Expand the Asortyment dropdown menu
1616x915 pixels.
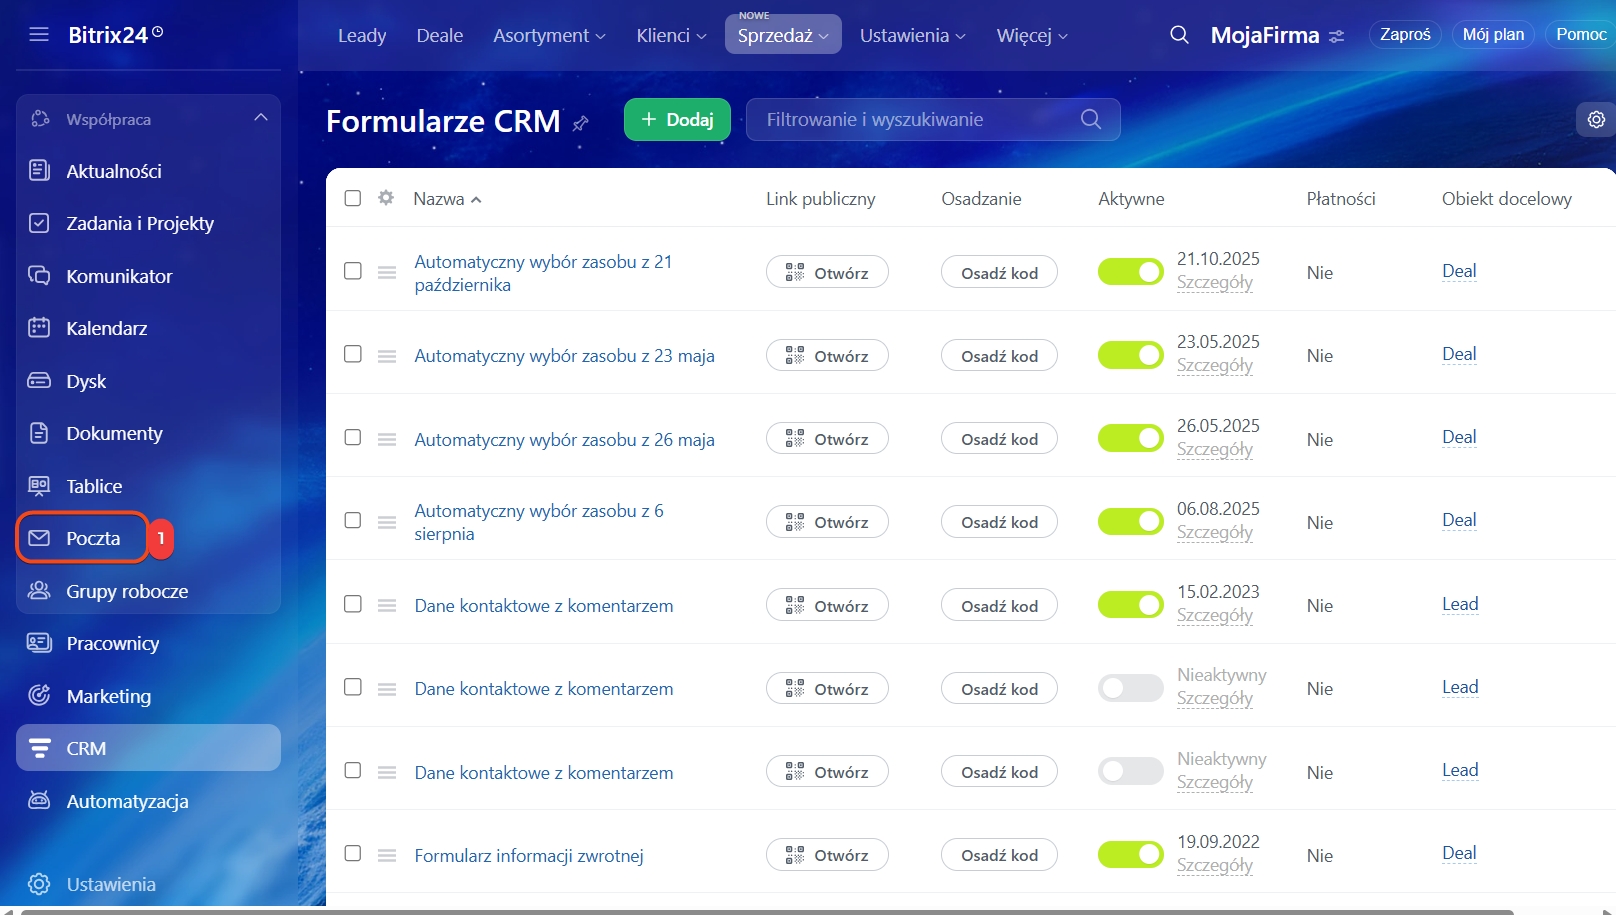(x=549, y=35)
